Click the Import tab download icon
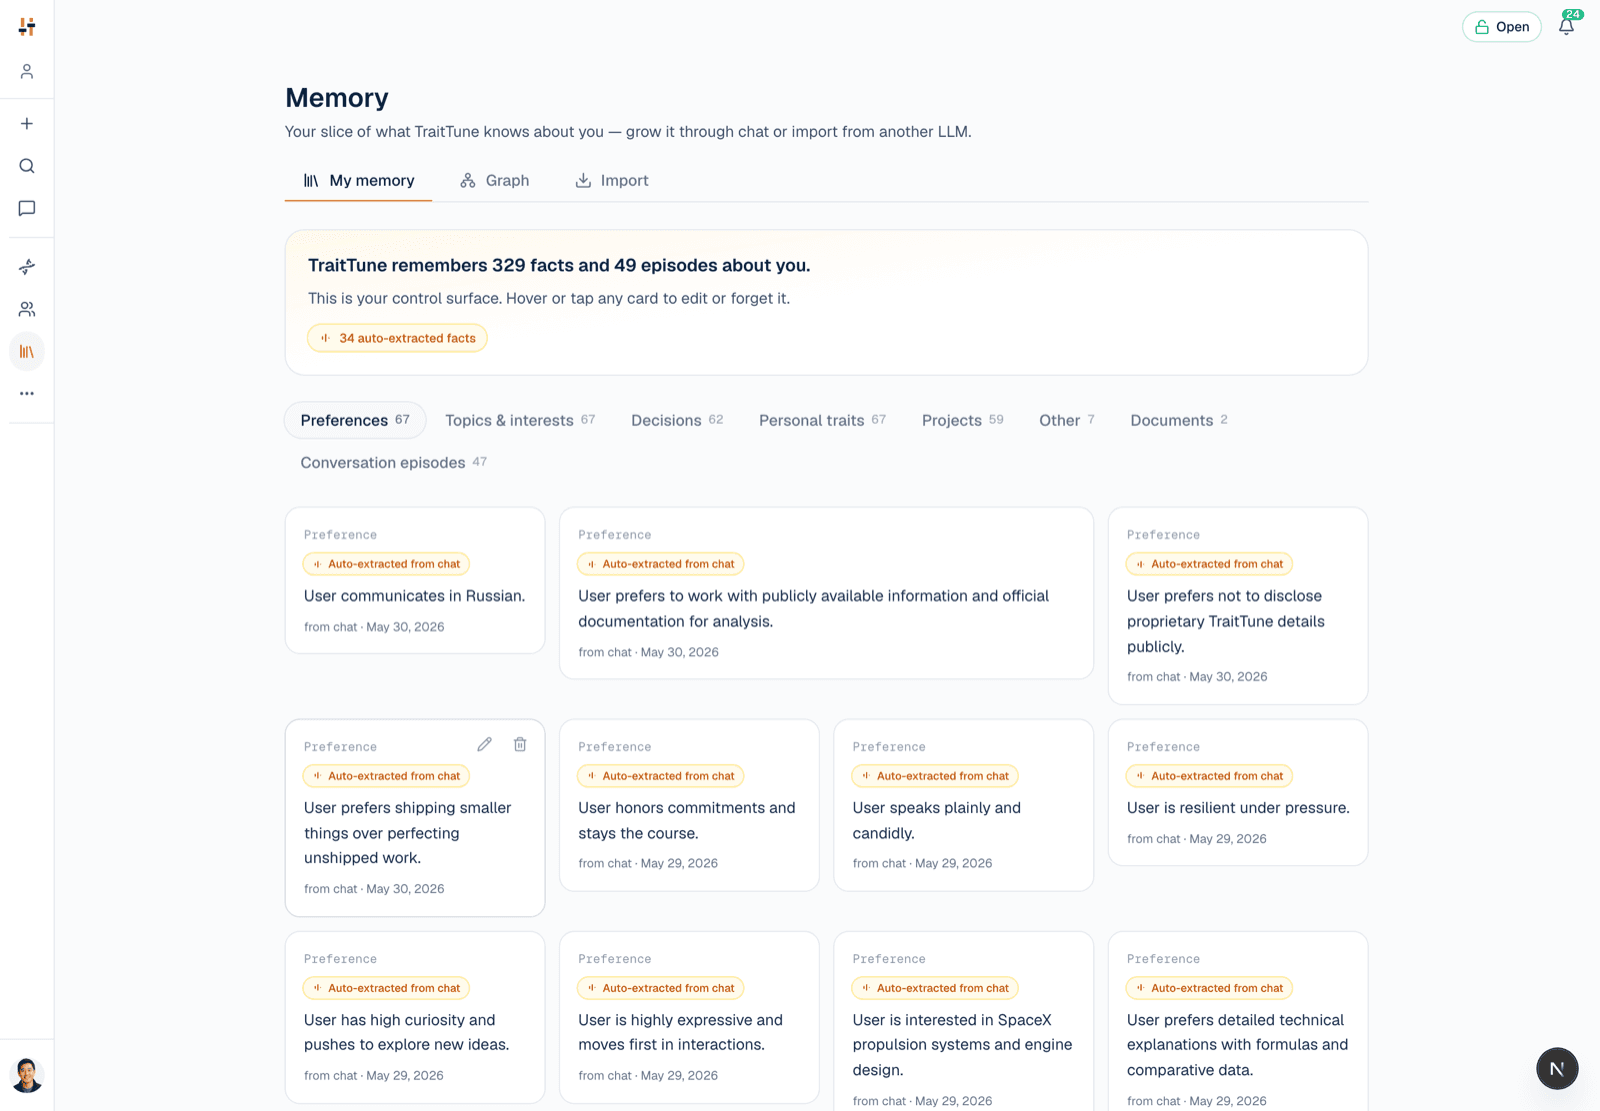Viewport: 1600px width, 1111px height. tap(583, 181)
